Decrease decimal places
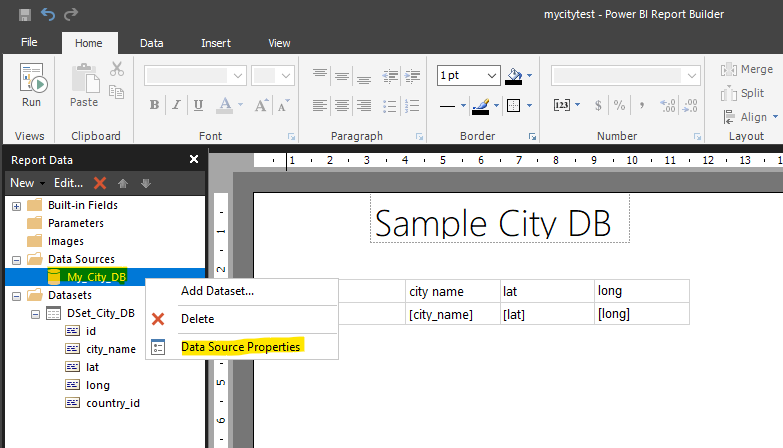Image resolution: width=783 pixels, height=448 pixels. [691, 105]
